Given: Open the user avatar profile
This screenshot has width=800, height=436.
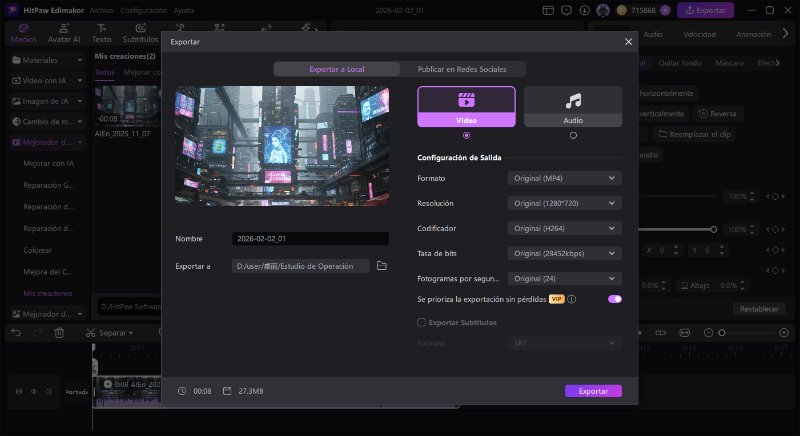Looking at the screenshot, I should [603, 10].
